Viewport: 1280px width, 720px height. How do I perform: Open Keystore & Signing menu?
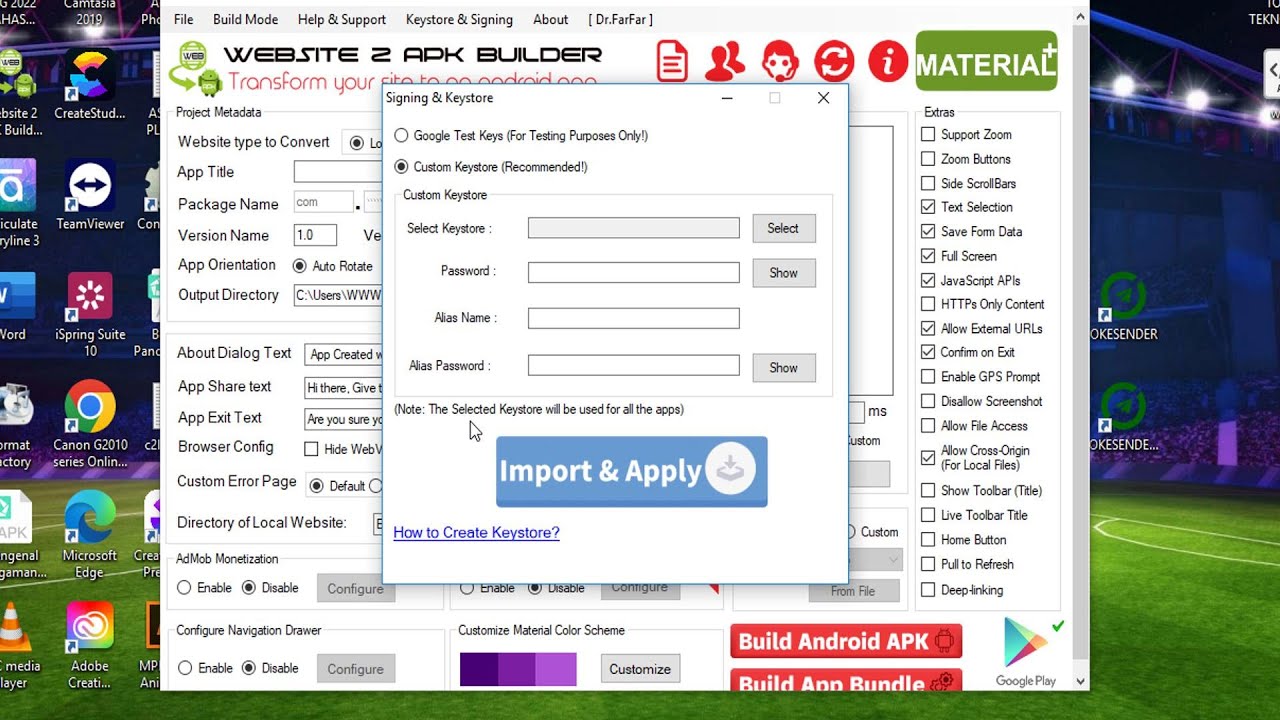pos(459,19)
